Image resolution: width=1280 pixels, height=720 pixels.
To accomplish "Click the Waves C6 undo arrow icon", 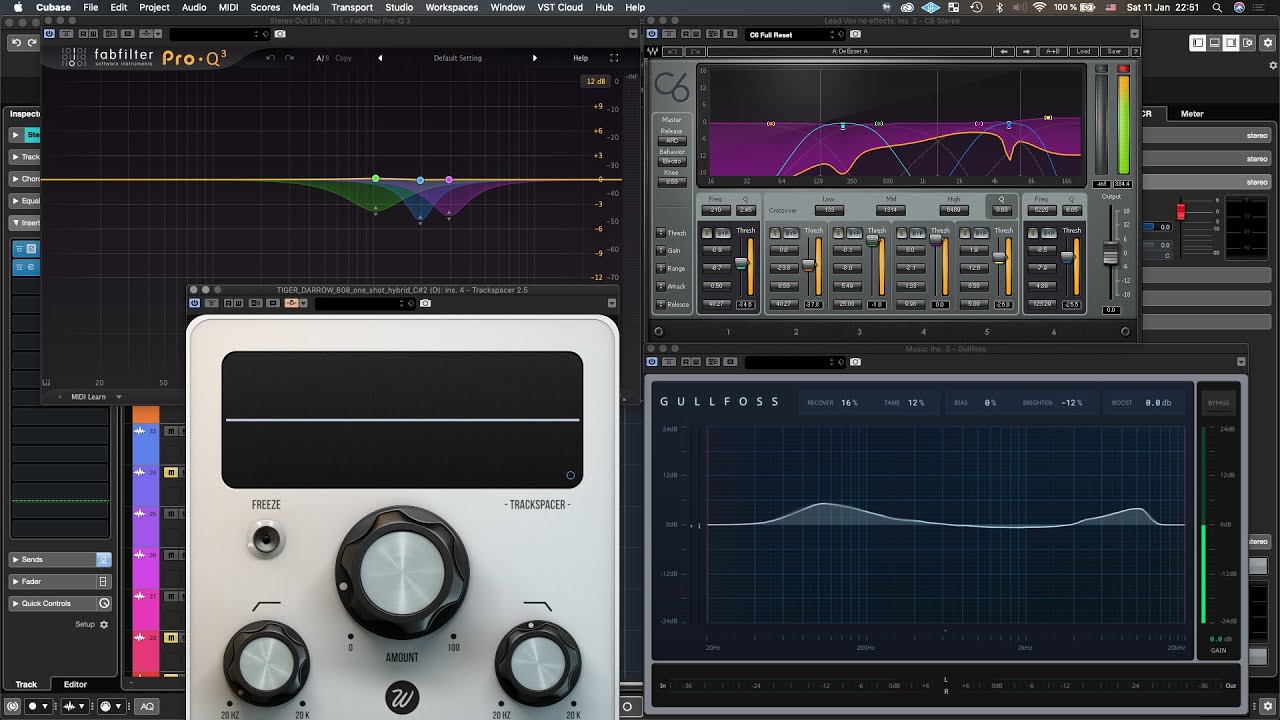I will tap(674, 51).
